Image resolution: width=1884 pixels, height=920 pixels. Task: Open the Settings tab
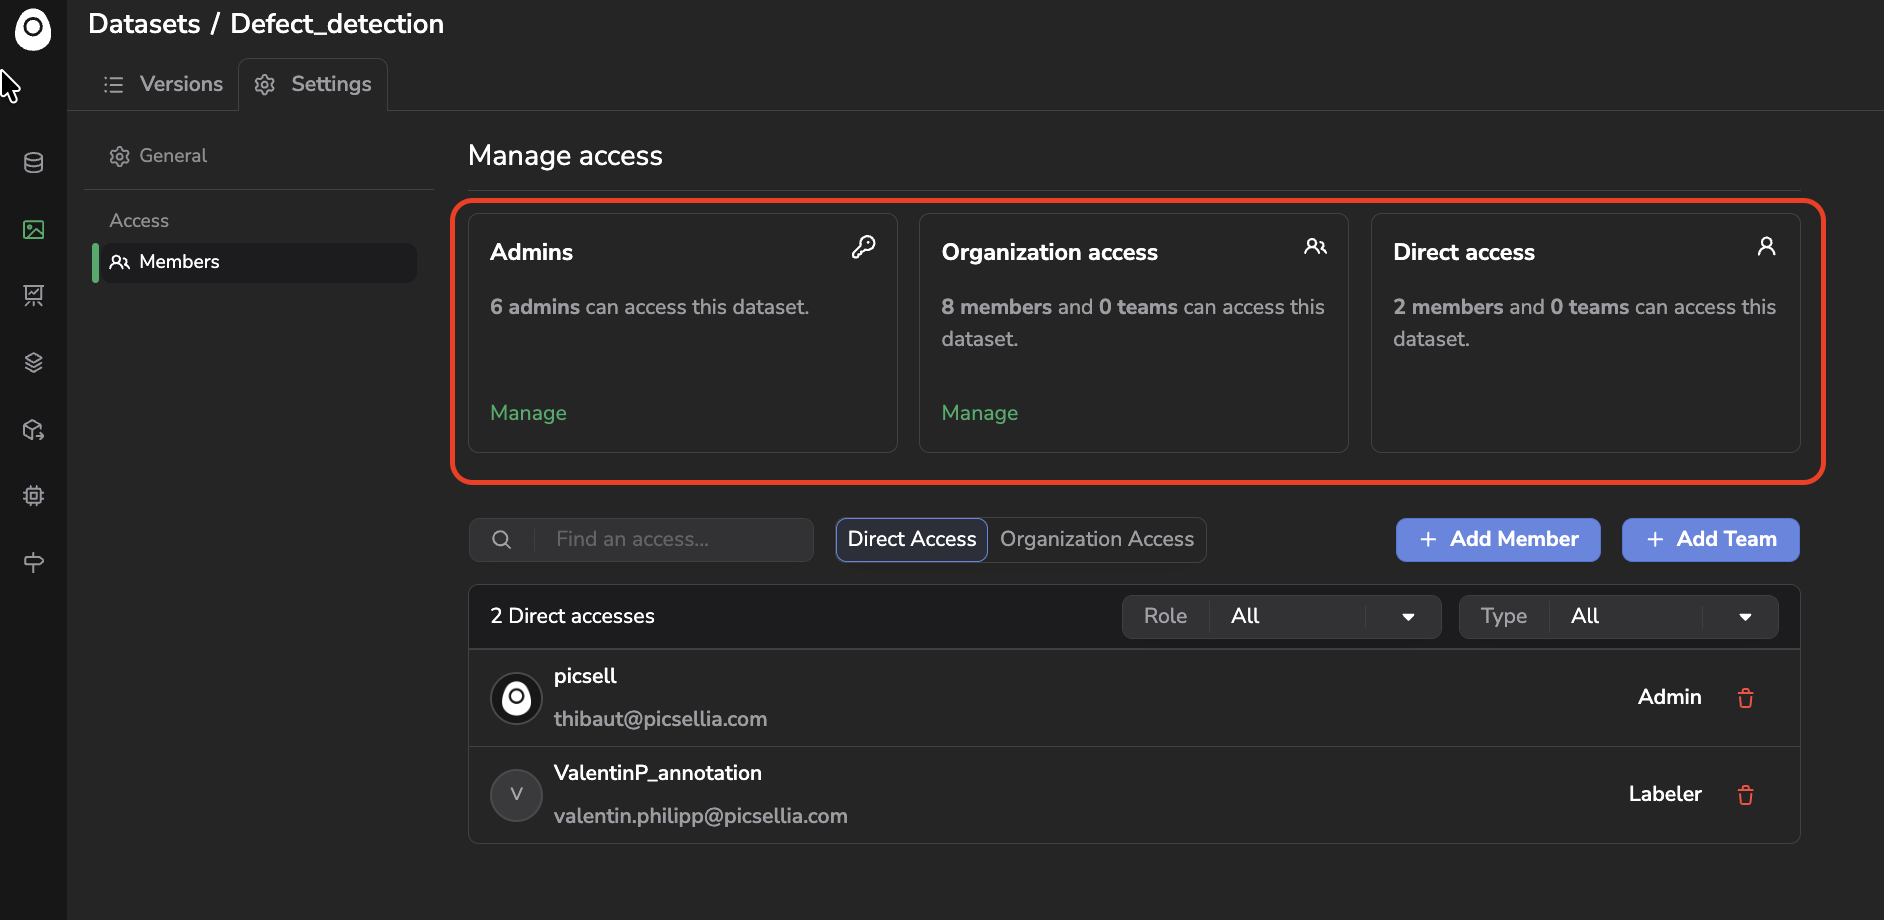pos(313,84)
